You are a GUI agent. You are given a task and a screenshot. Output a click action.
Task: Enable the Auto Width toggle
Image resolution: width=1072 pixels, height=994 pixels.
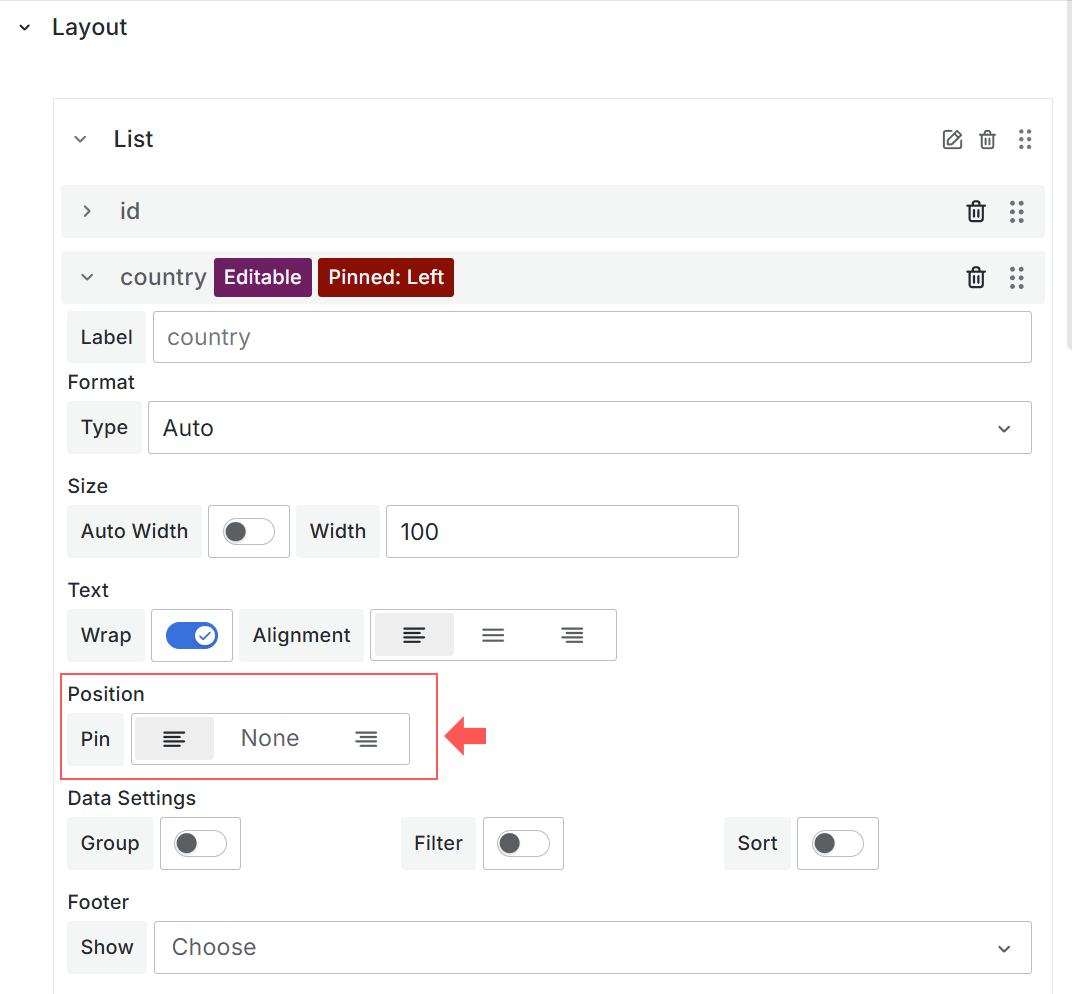tap(248, 531)
